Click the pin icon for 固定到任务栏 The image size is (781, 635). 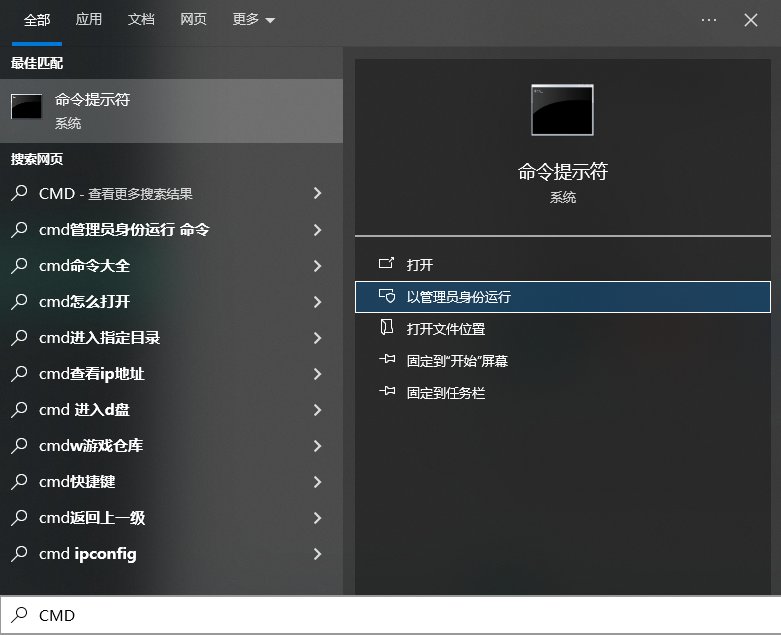tap(387, 393)
